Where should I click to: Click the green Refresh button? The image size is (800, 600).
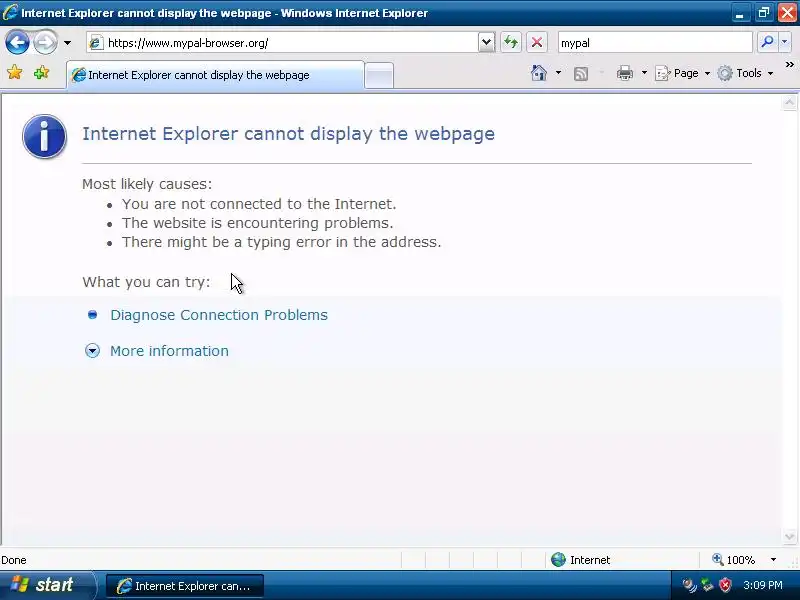511,42
